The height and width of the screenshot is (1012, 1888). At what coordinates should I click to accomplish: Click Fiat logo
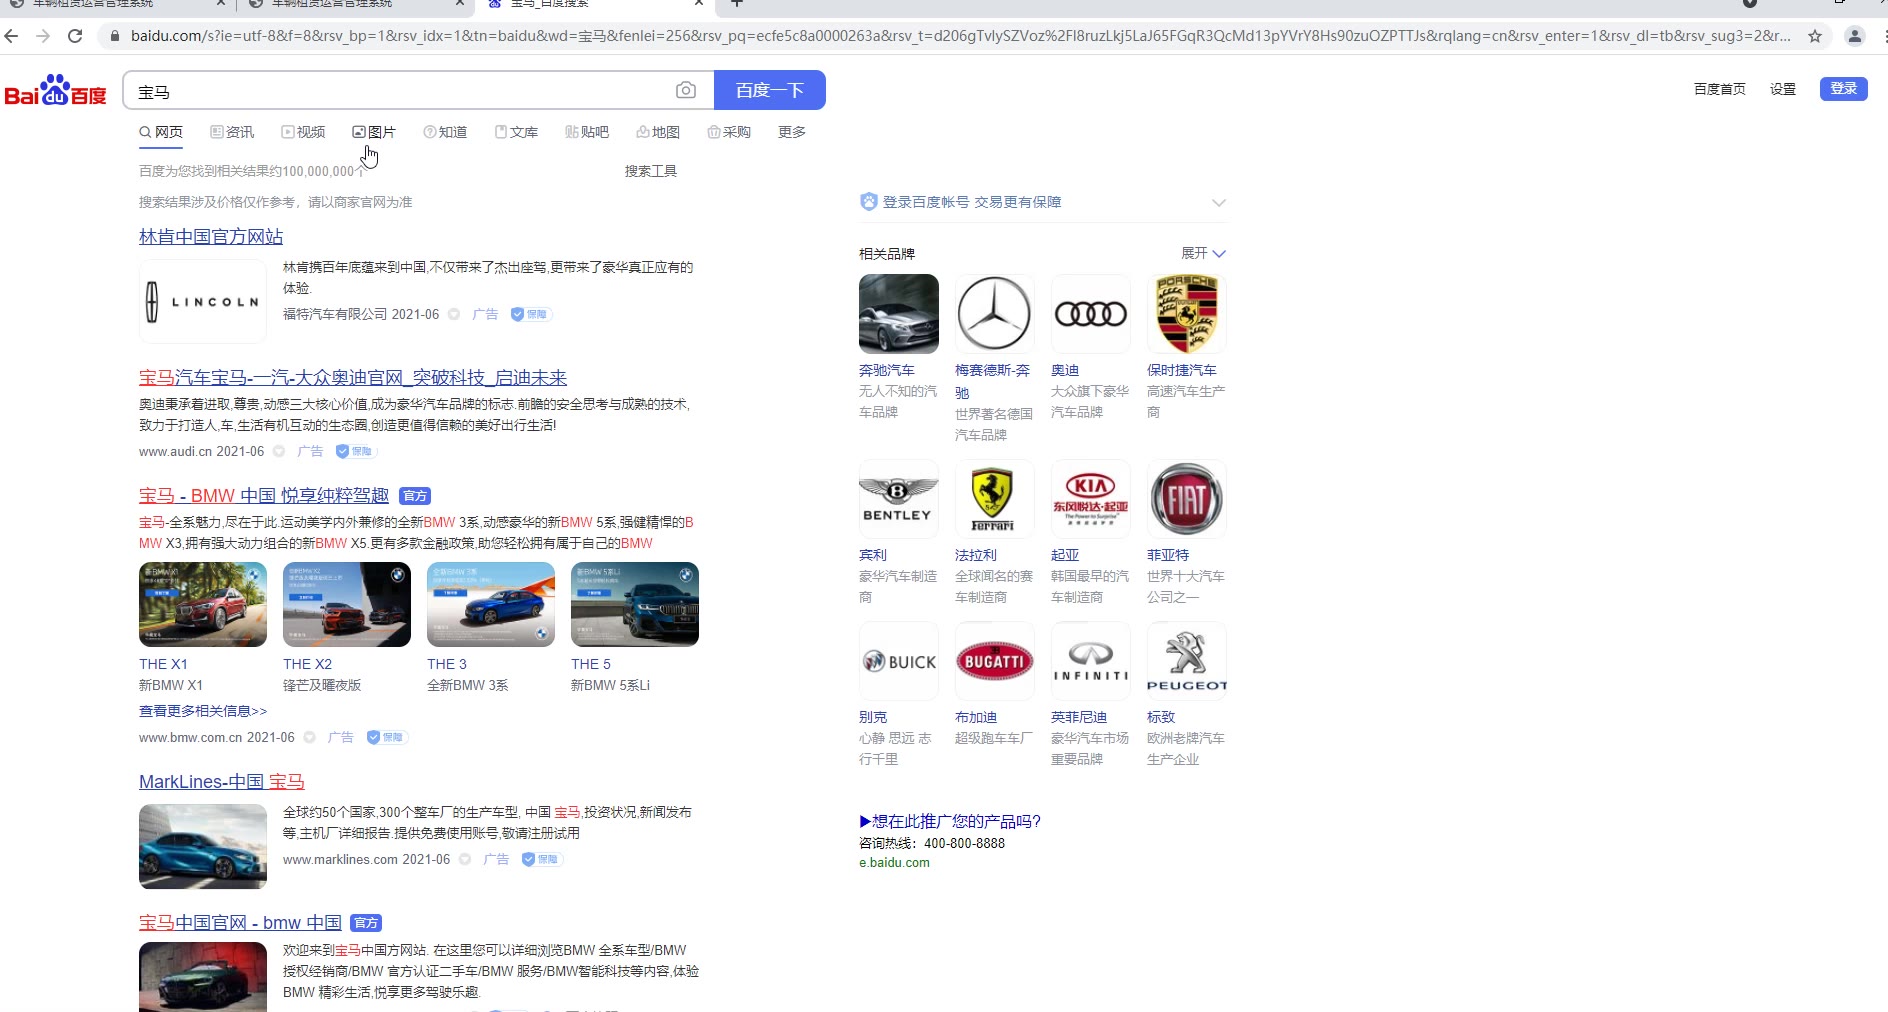click(1186, 499)
